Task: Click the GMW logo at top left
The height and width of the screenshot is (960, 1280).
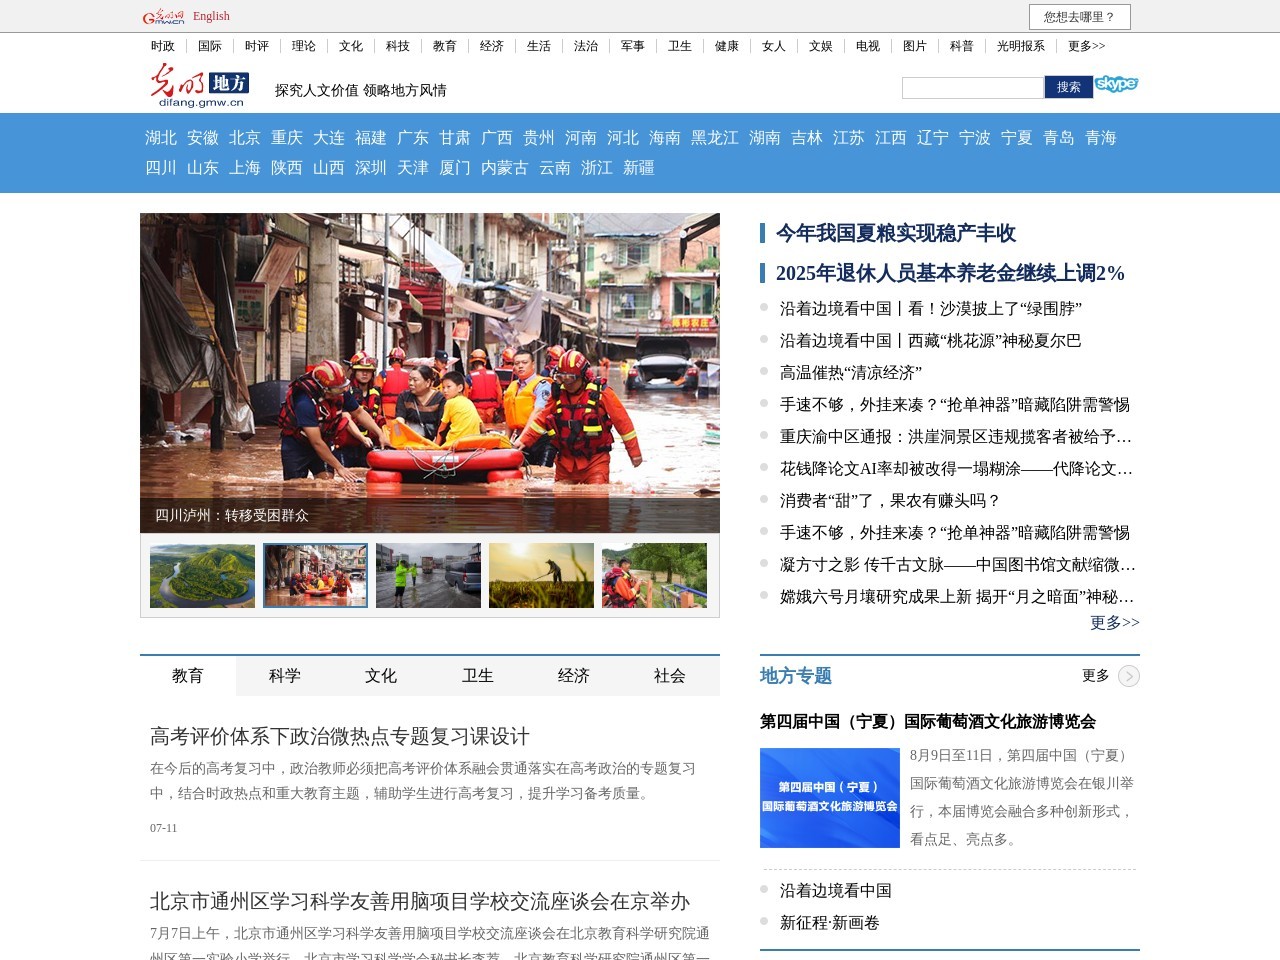Action: coord(164,15)
